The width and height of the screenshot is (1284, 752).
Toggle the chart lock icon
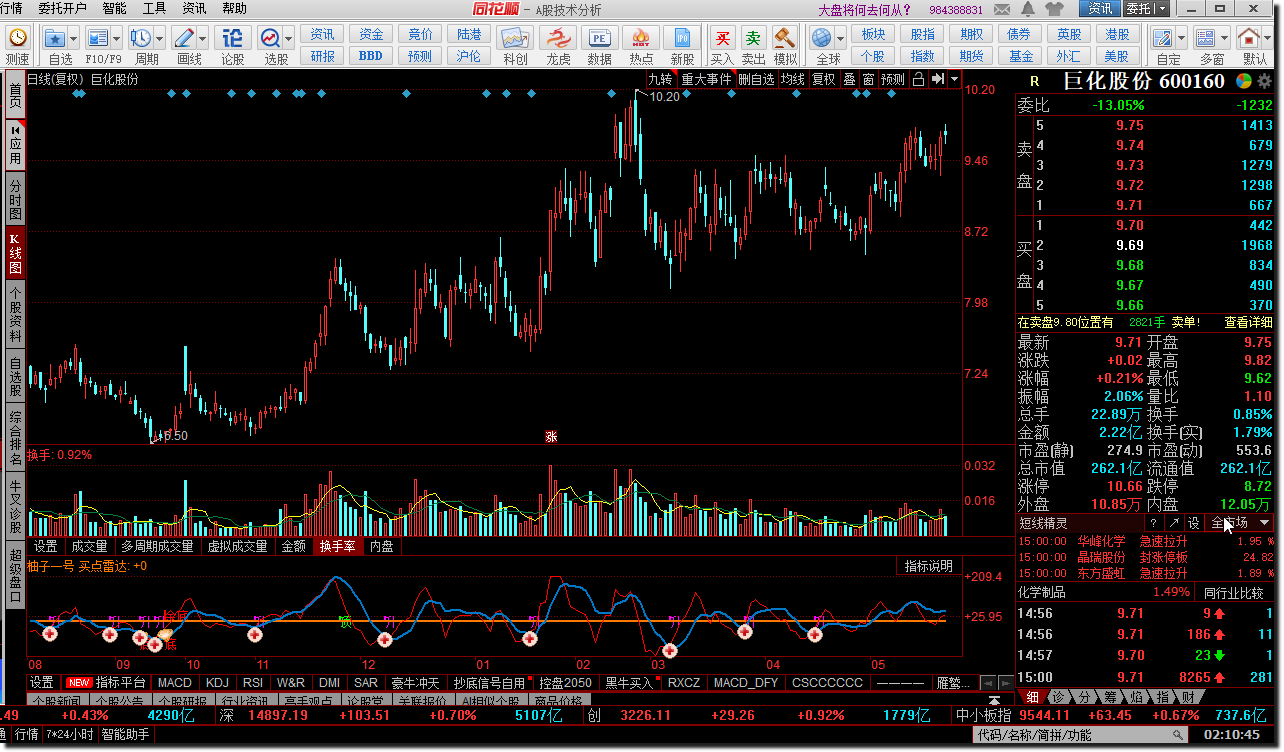click(x=918, y=79)
